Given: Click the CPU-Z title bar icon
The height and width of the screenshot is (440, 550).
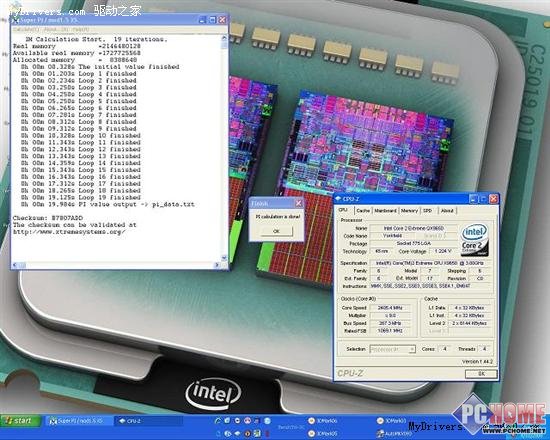Looking at the screenshot, I should (x=338, y=199).
